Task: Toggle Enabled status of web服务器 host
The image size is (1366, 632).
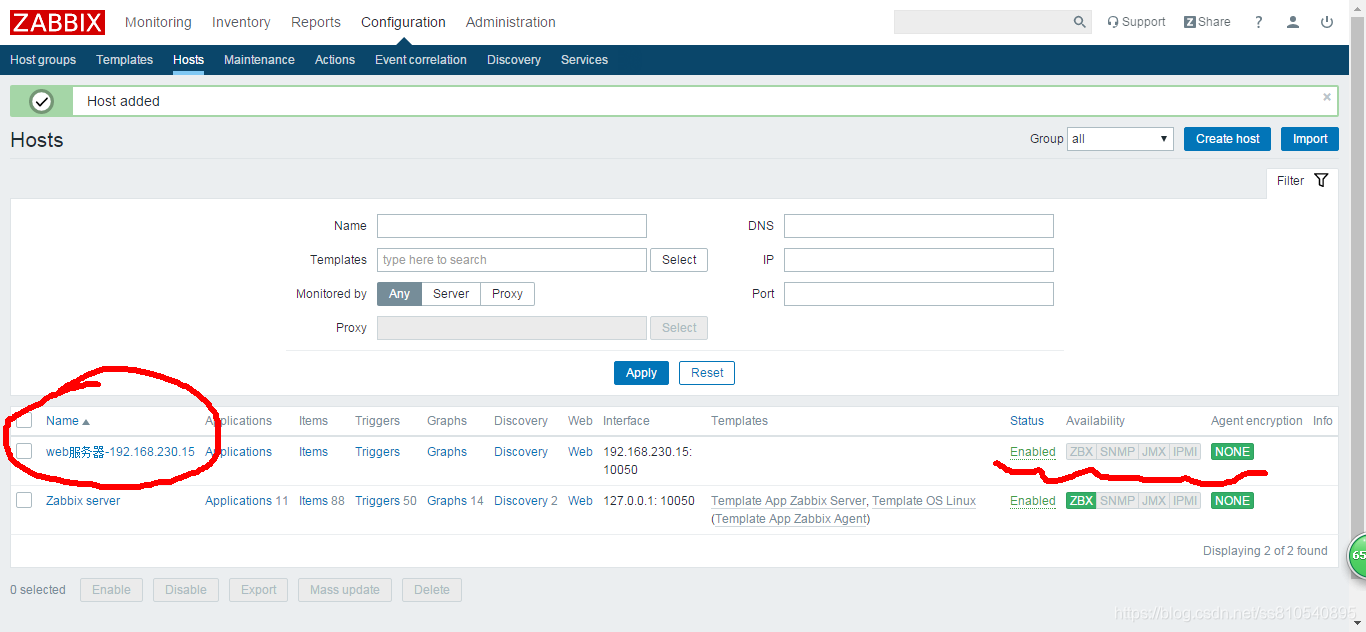Action: [x=1033, y=452]
